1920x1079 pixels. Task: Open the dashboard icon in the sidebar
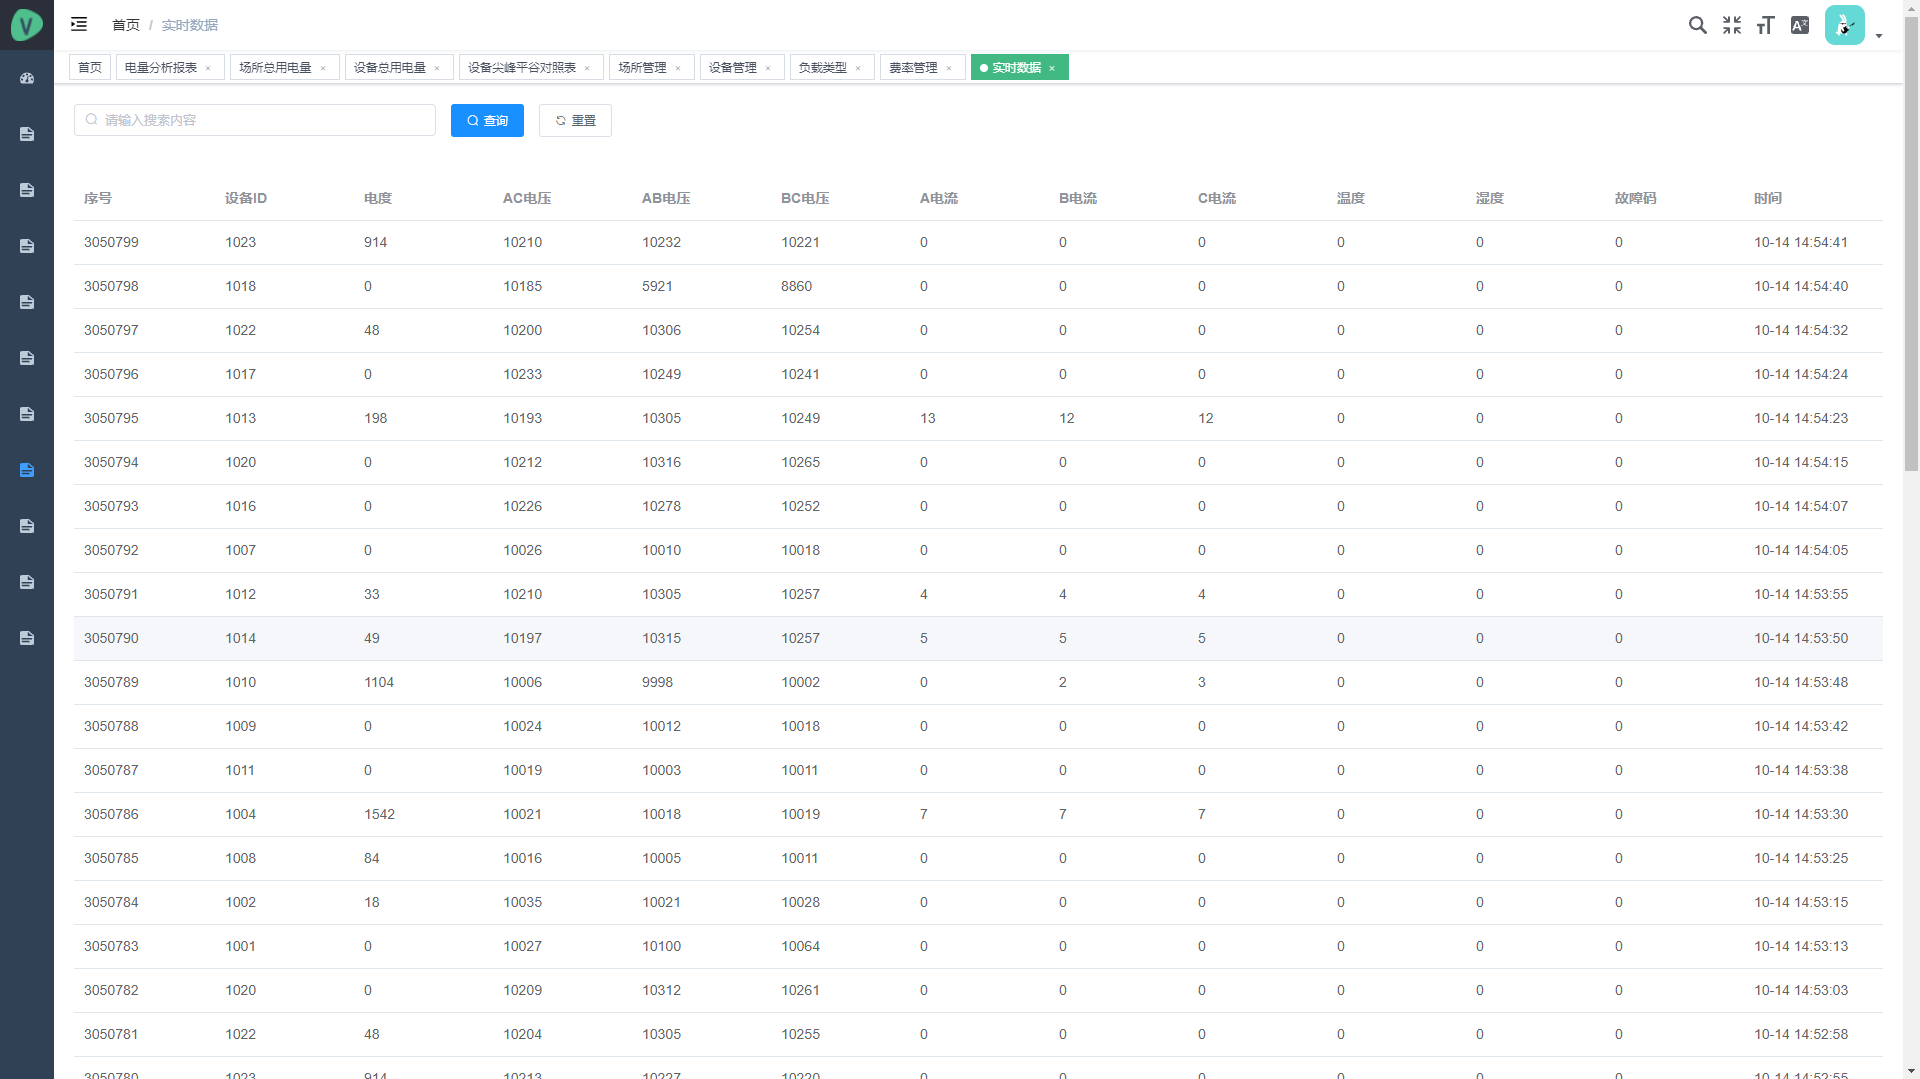tap(27, 78)
